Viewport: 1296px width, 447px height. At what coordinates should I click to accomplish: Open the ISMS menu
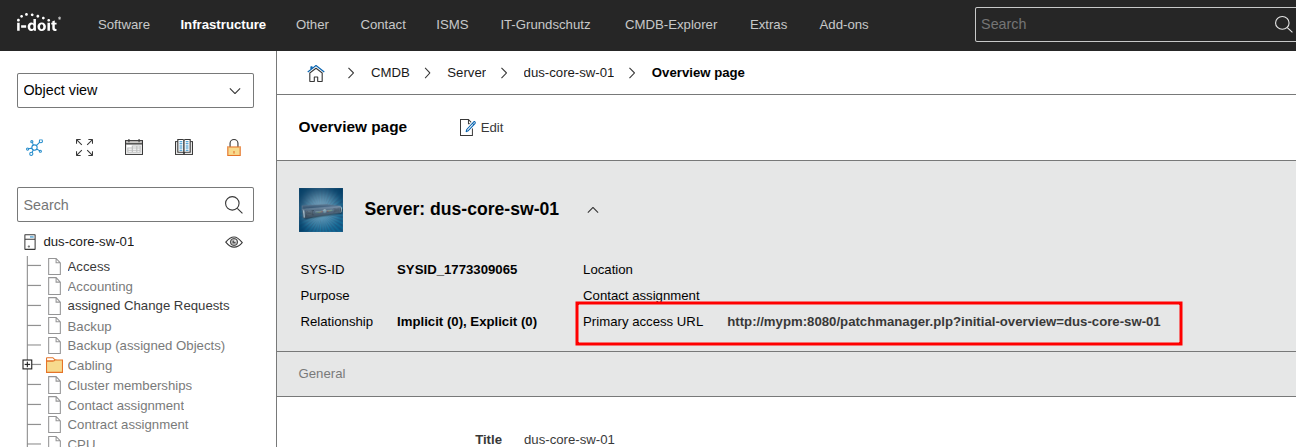453,24
